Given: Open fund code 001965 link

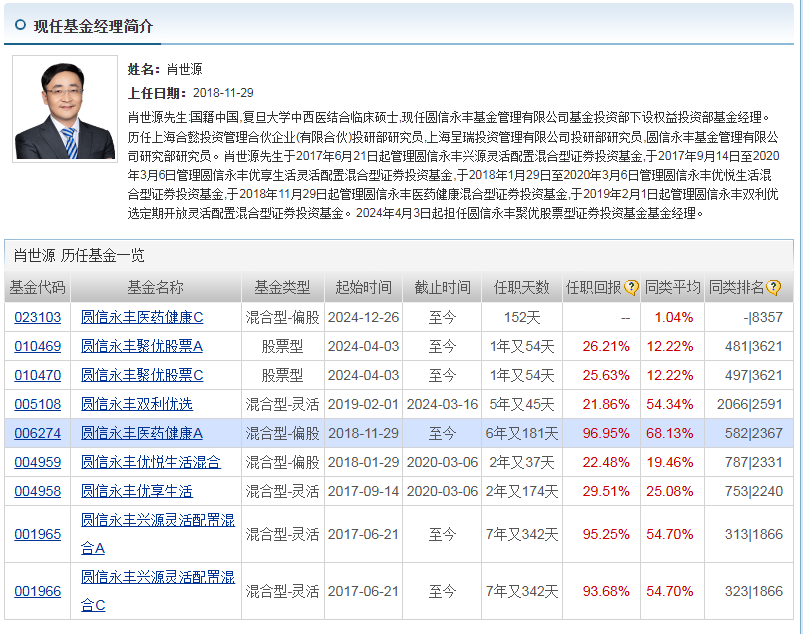Looking at the screenshot, I should (37, 535).
